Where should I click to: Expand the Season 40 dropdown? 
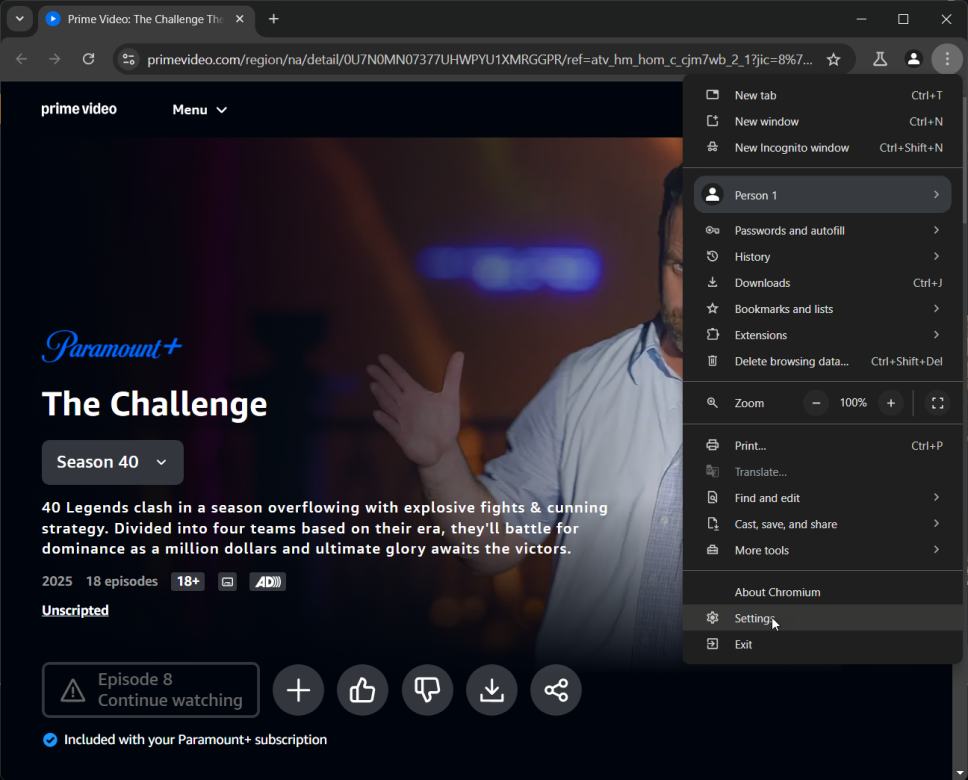click(112, 463)
